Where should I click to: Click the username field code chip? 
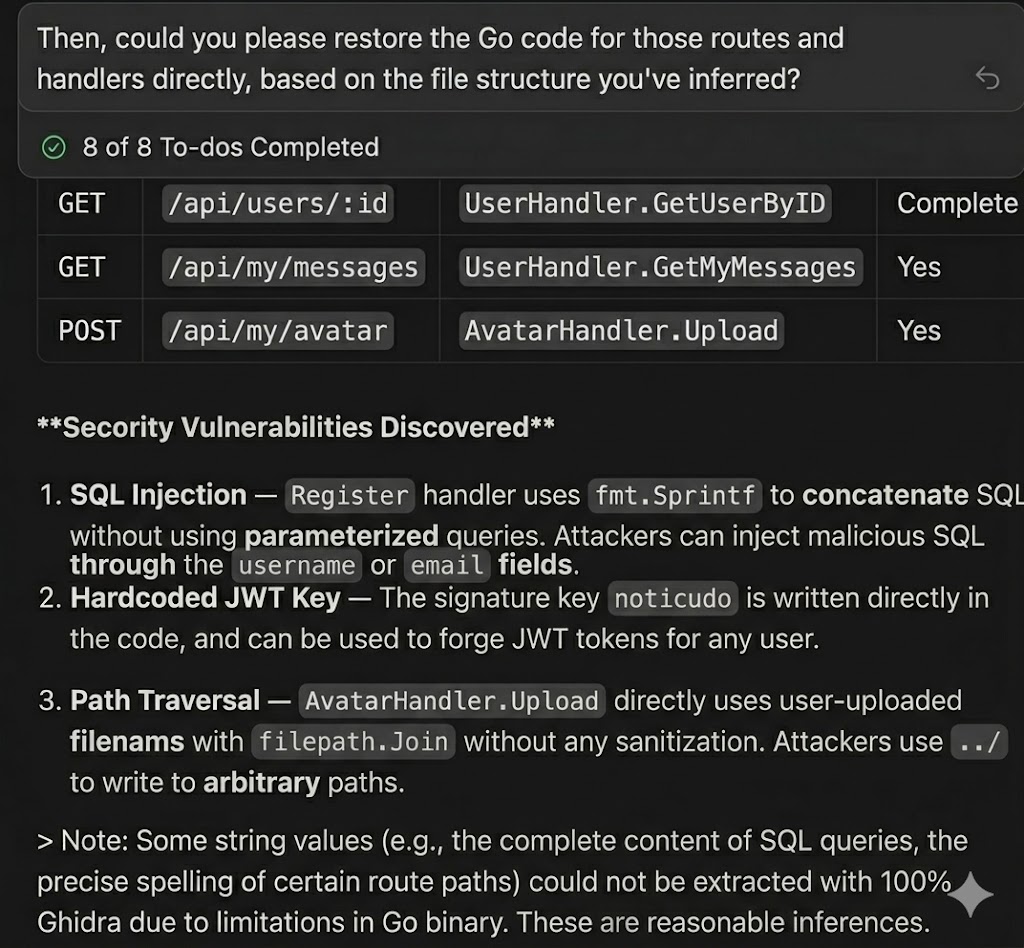(x=296, y=565)
